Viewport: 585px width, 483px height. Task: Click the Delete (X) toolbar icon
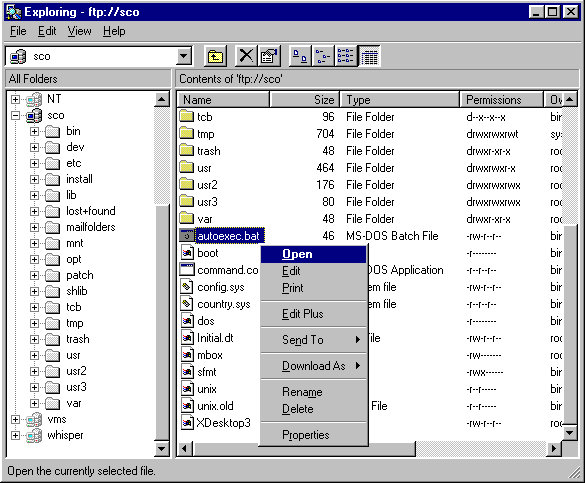(x=246, y=56)
